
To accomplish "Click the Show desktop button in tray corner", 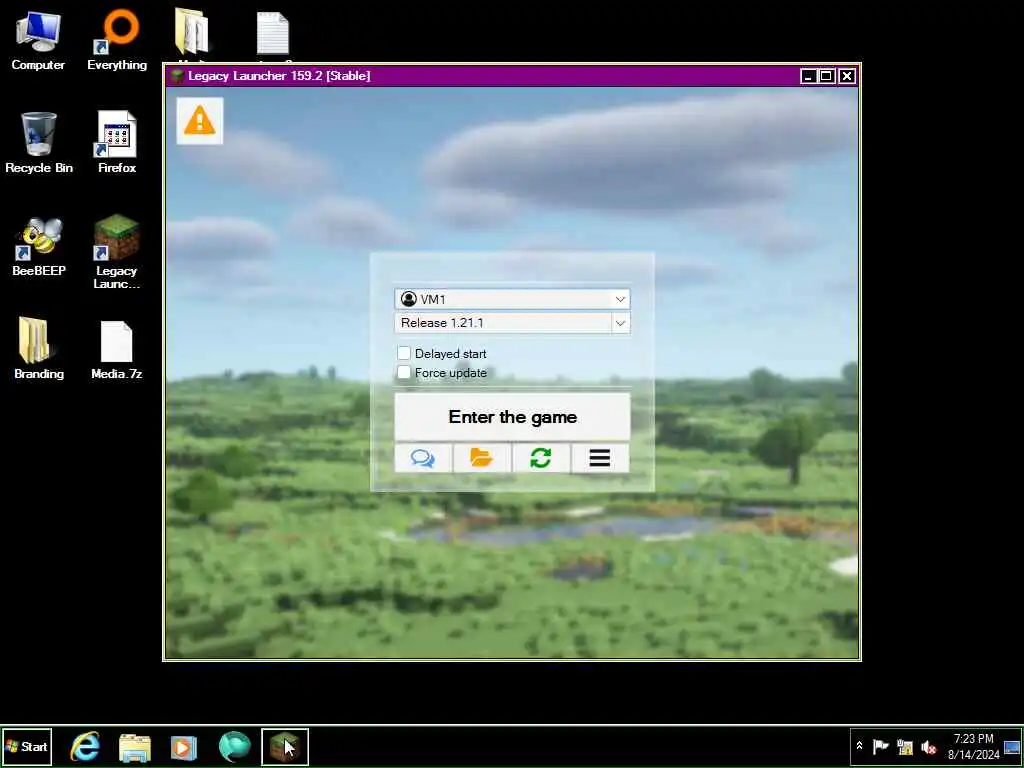I will click(1012, 746).
